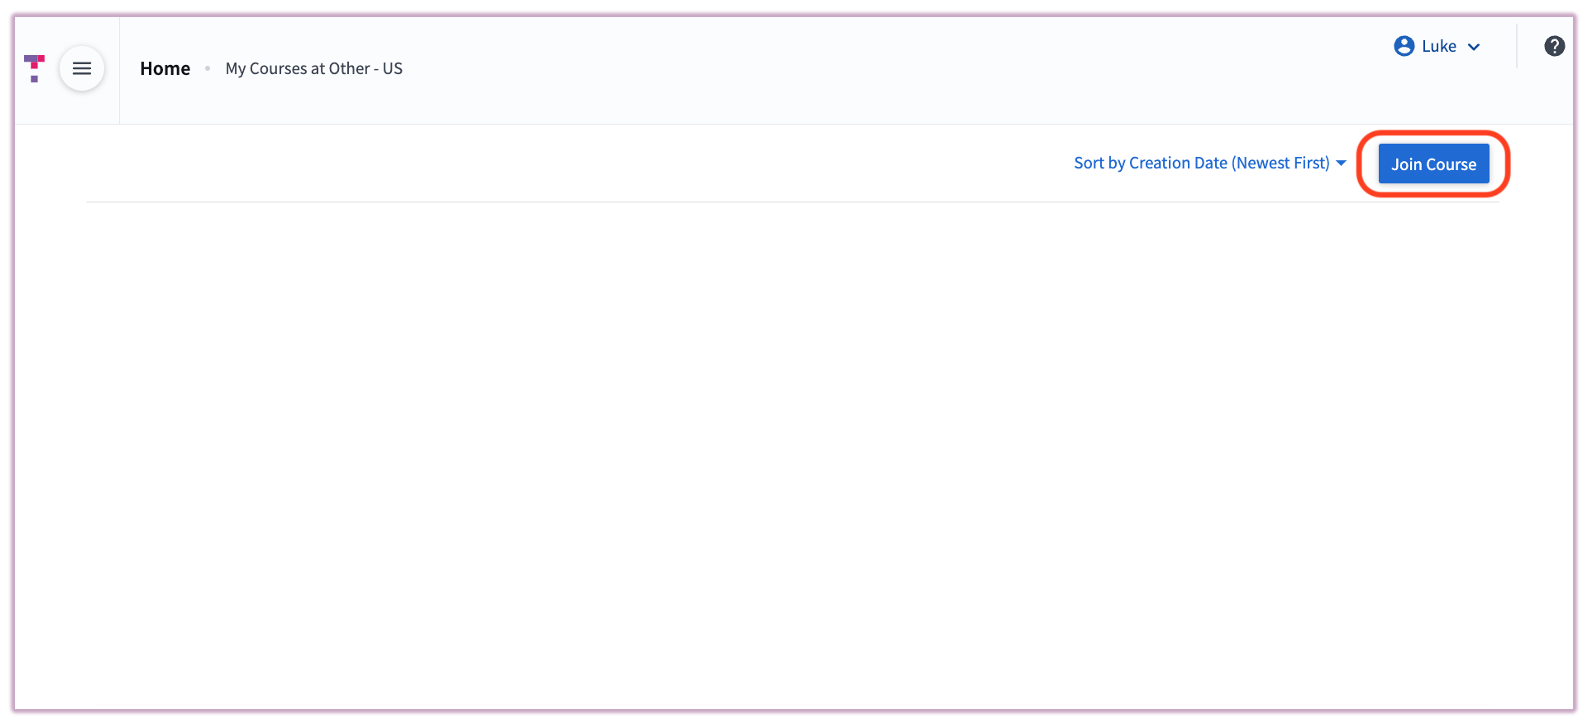
Task: Click the vertical divider left of help icon
Action: [x=1517, y=46]
